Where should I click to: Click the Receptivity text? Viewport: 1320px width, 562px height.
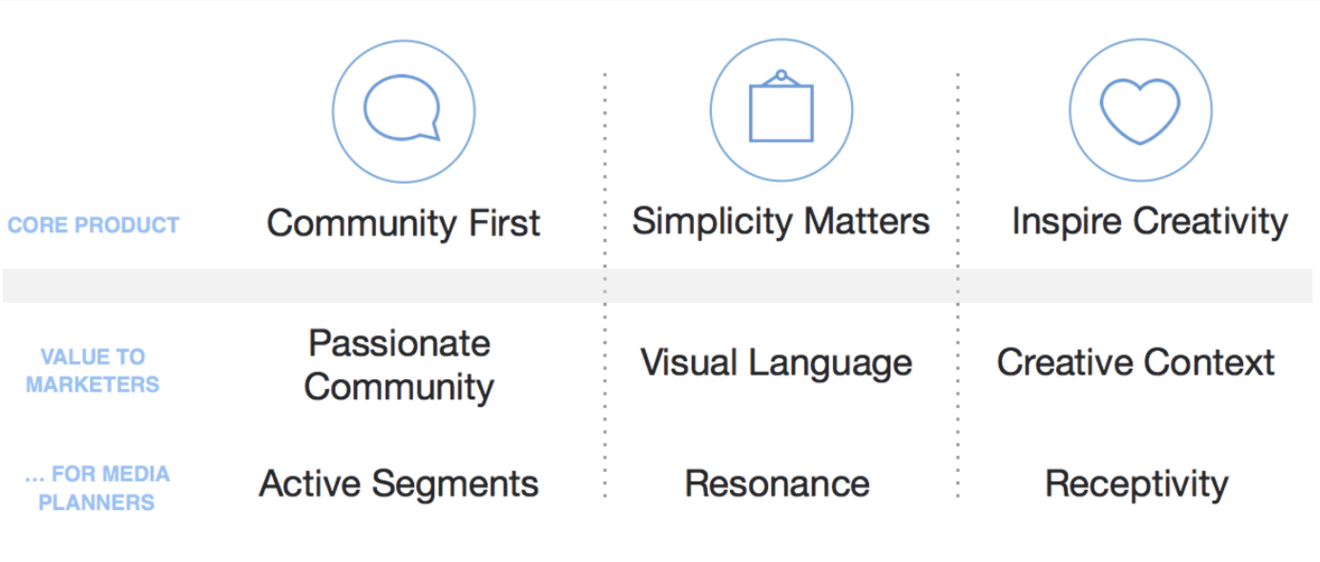pos(1137,485)
